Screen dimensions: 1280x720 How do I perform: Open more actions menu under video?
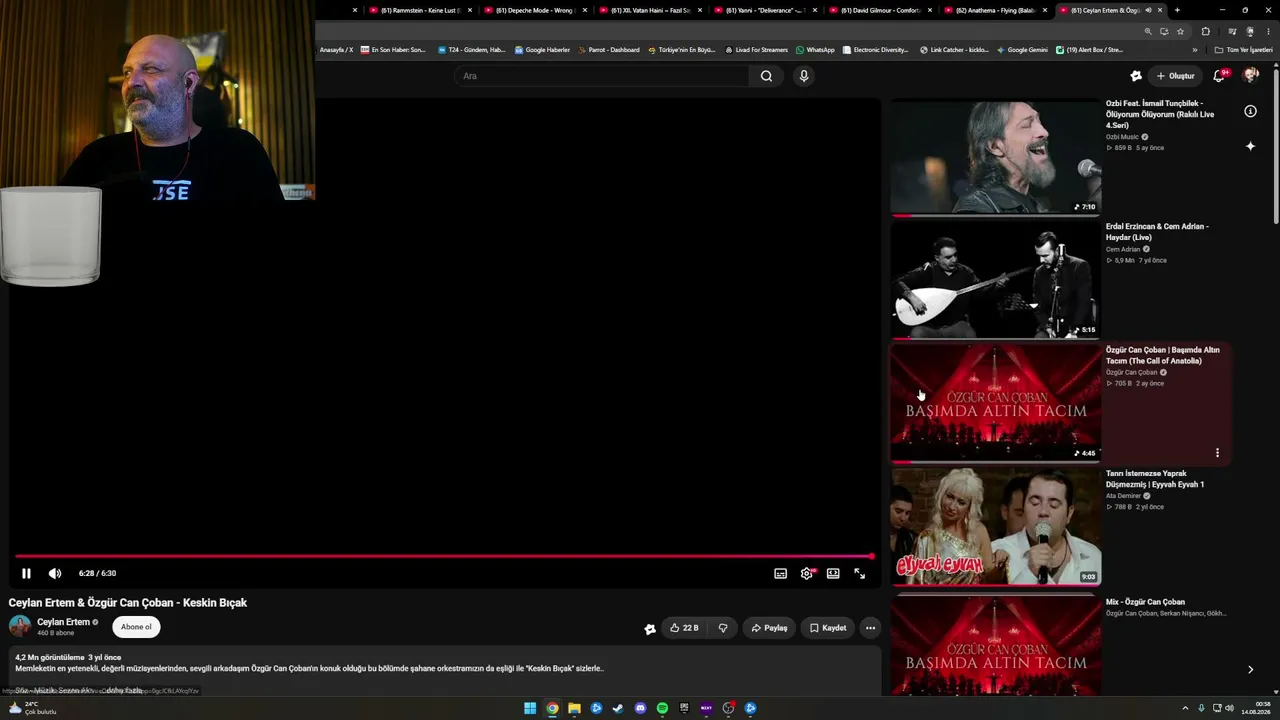click(870, 628)
